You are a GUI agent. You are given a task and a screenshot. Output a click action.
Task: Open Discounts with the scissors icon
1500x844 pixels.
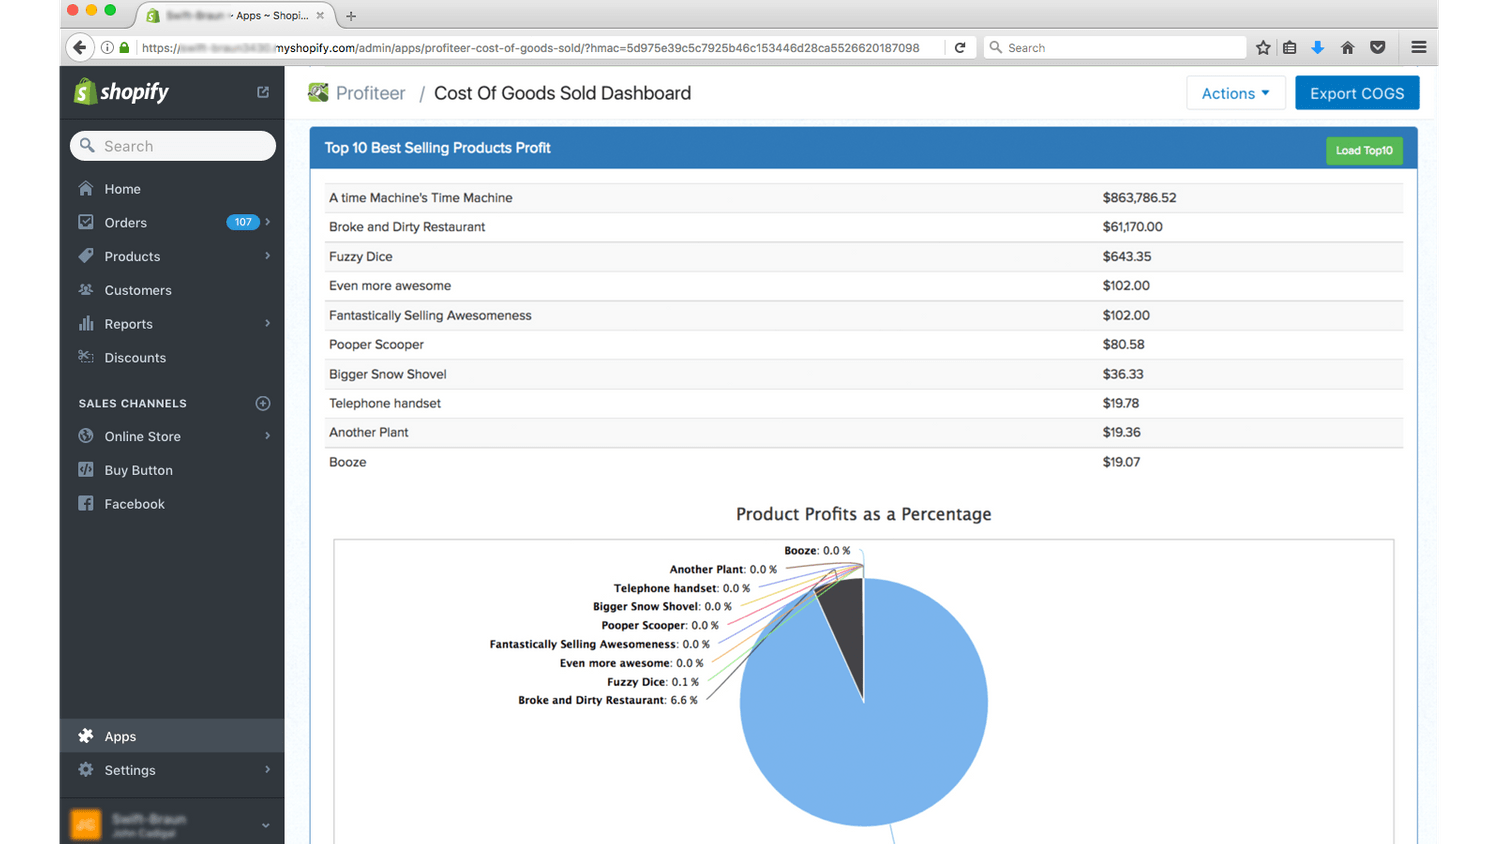88,357
